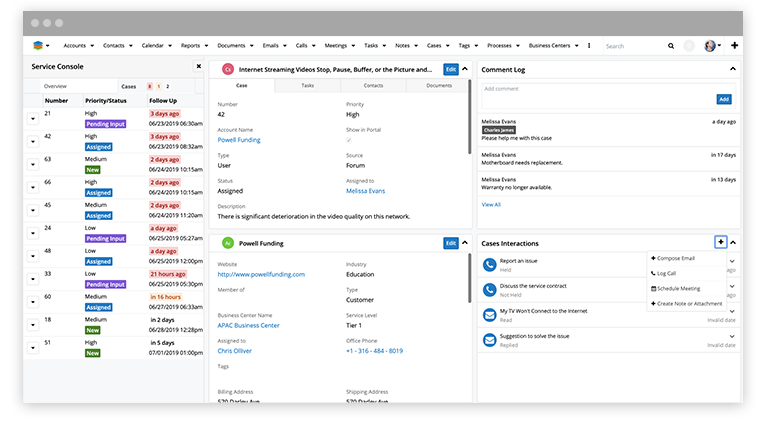The width and height of the screenshot is (768, 427).
Task: Click the email icon for Suggestion to solve the issue
Action: coord(490,340)
